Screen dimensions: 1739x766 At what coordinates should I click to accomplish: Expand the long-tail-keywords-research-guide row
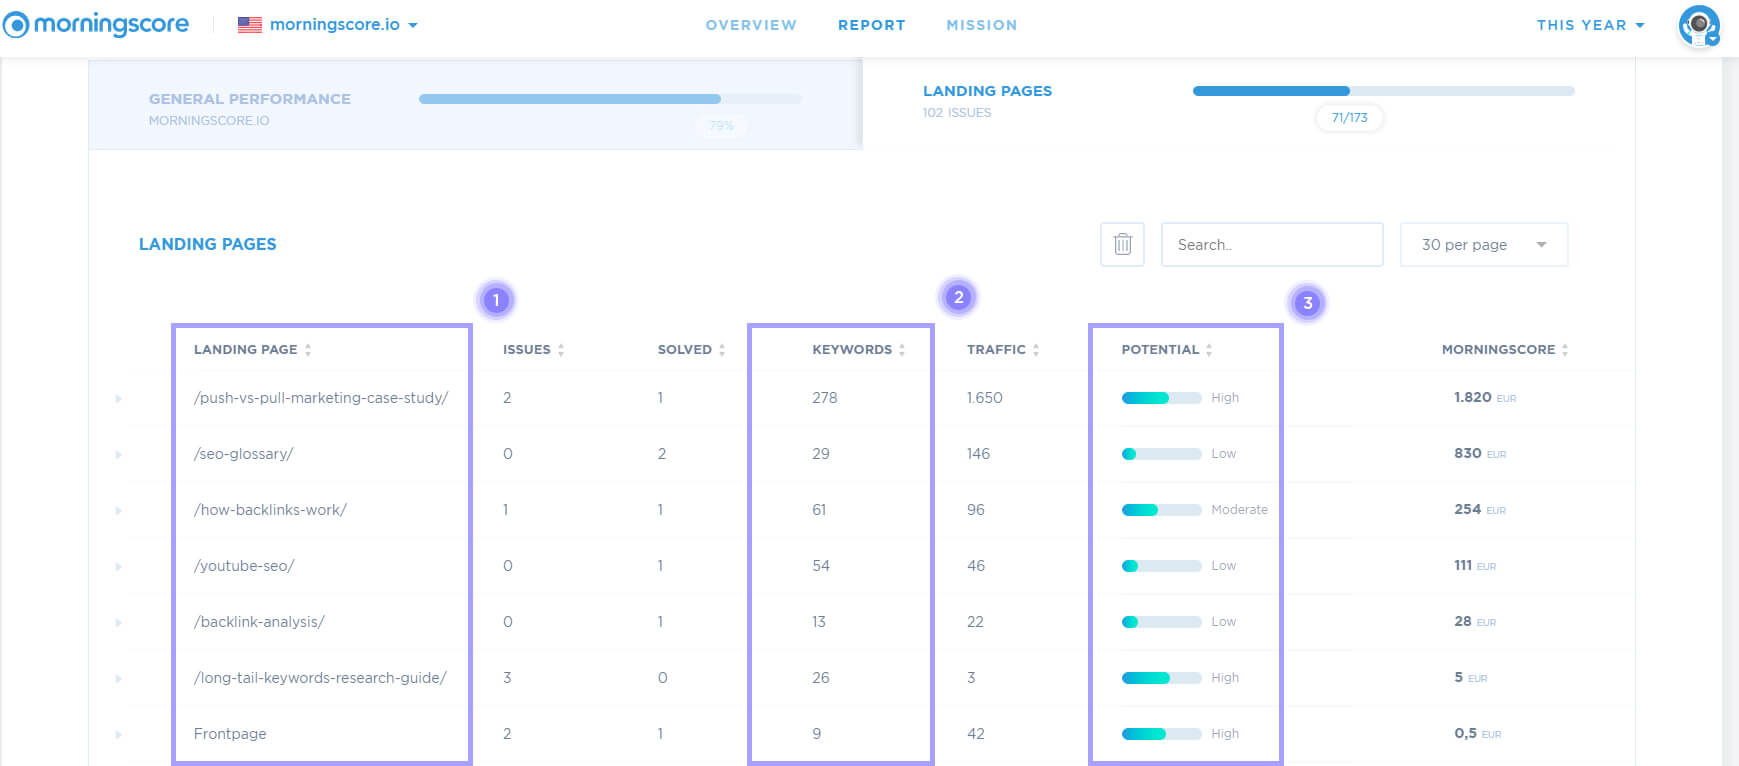point(118,678)
